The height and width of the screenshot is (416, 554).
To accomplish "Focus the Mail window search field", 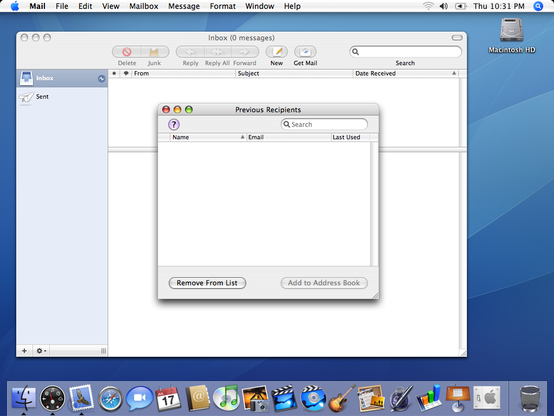I will (405, 52).
